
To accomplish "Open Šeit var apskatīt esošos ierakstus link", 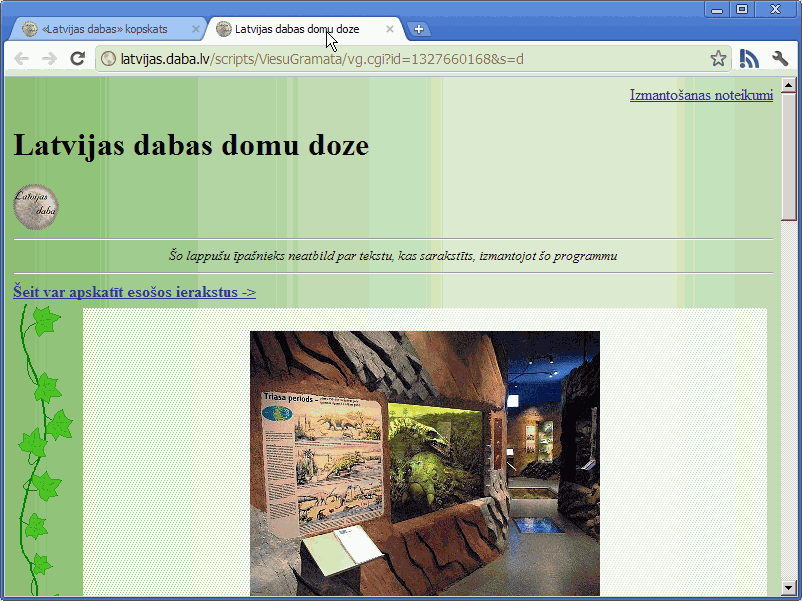I will (x=135, y=292).
